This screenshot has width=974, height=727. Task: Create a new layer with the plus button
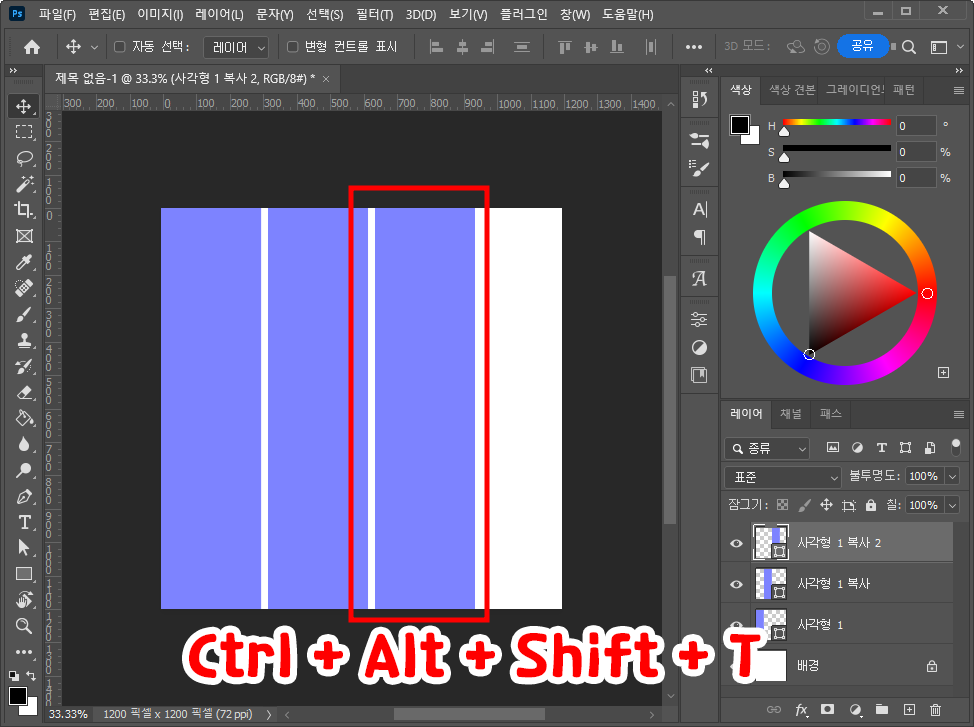point(908,710)
